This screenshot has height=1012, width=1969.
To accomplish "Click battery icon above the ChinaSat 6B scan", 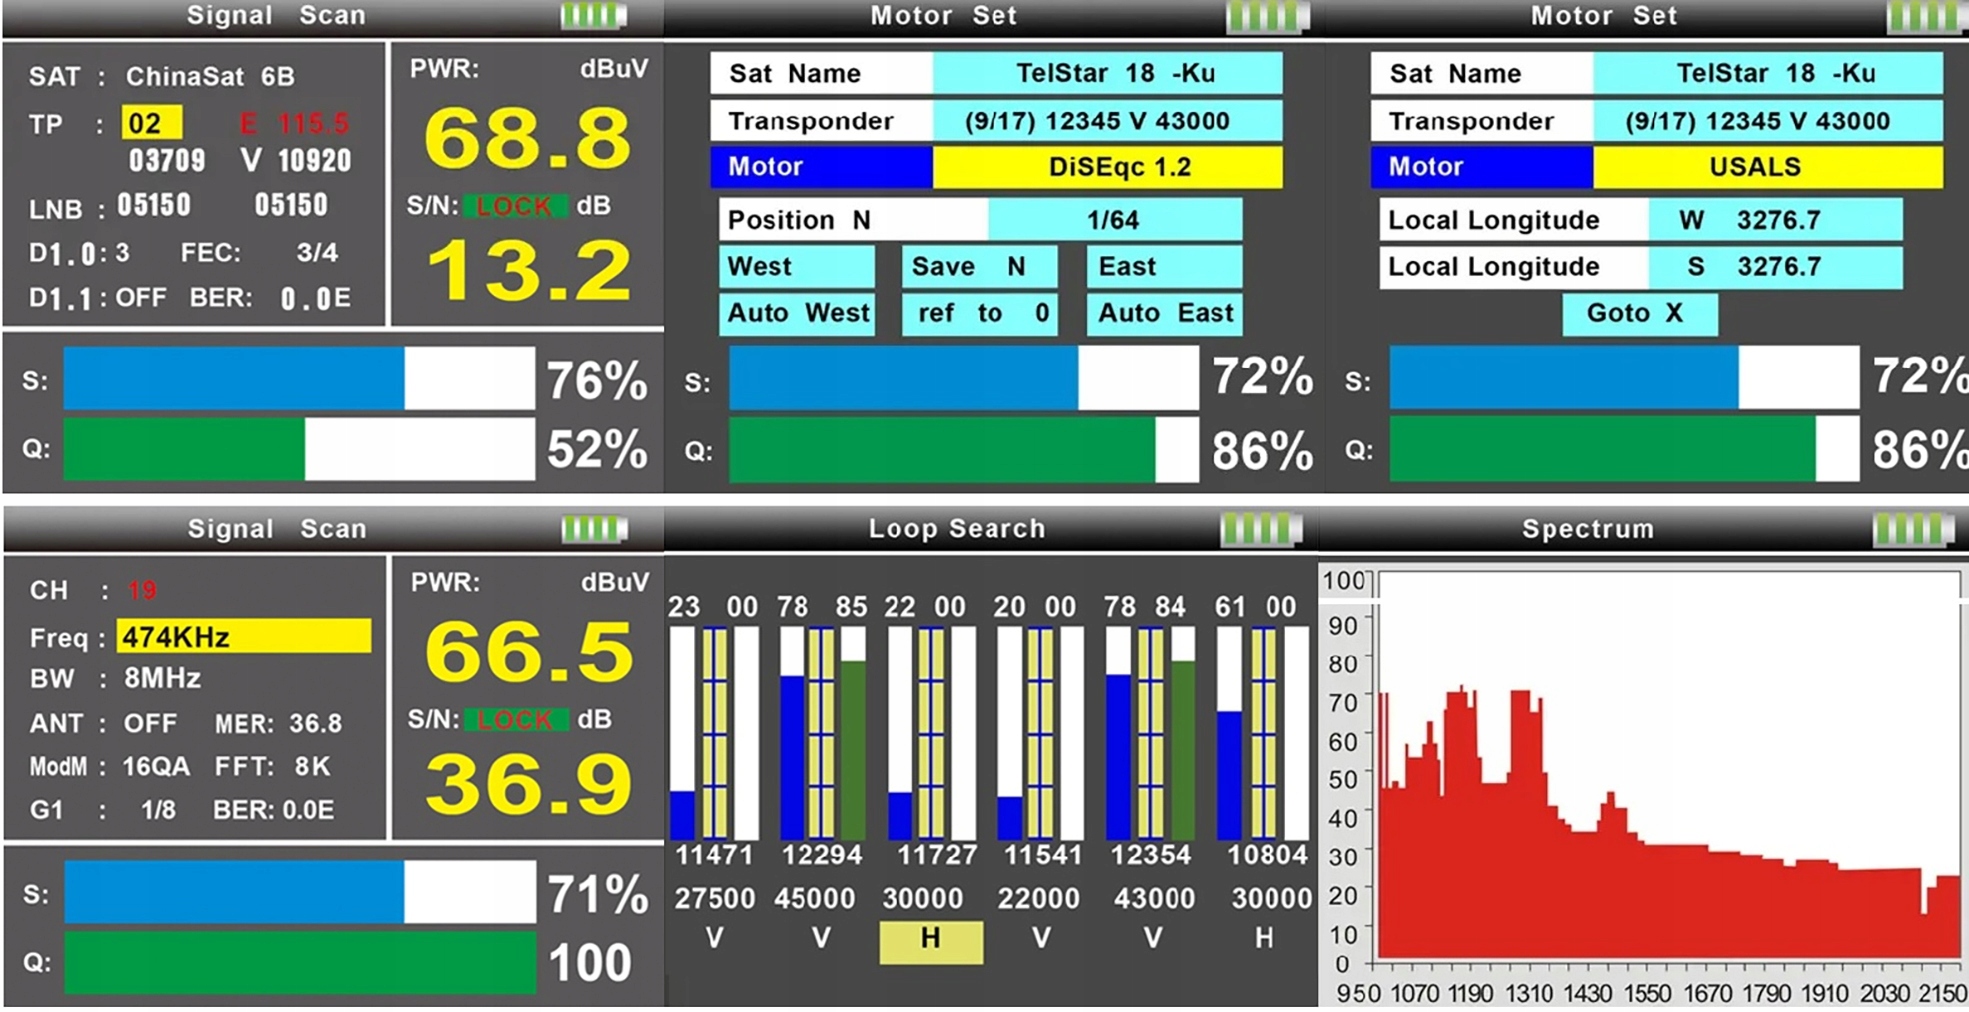I will coord(594,16).
